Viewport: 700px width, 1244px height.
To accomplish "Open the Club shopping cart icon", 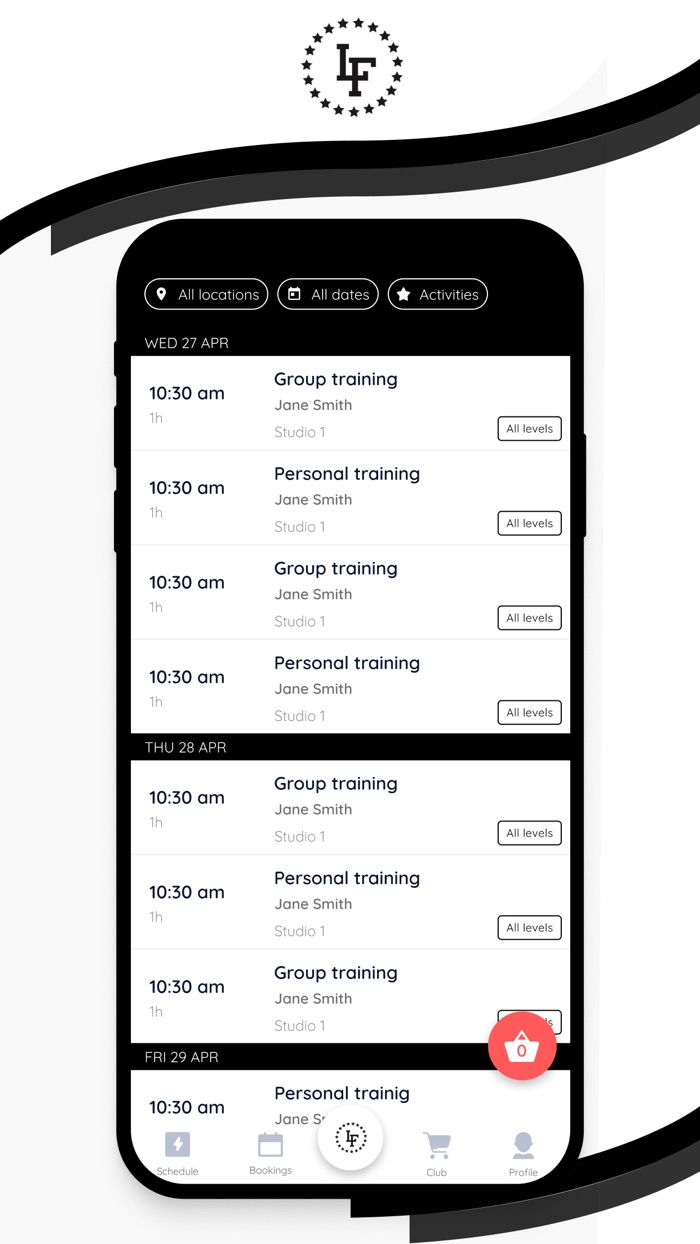I will (x=436, y=1145).
